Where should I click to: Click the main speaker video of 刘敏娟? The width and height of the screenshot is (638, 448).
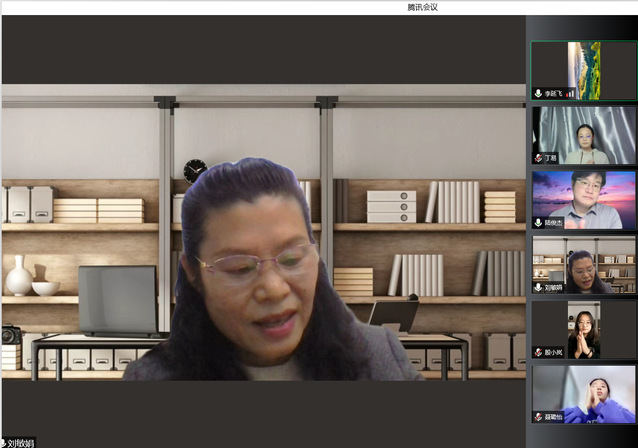263,230
